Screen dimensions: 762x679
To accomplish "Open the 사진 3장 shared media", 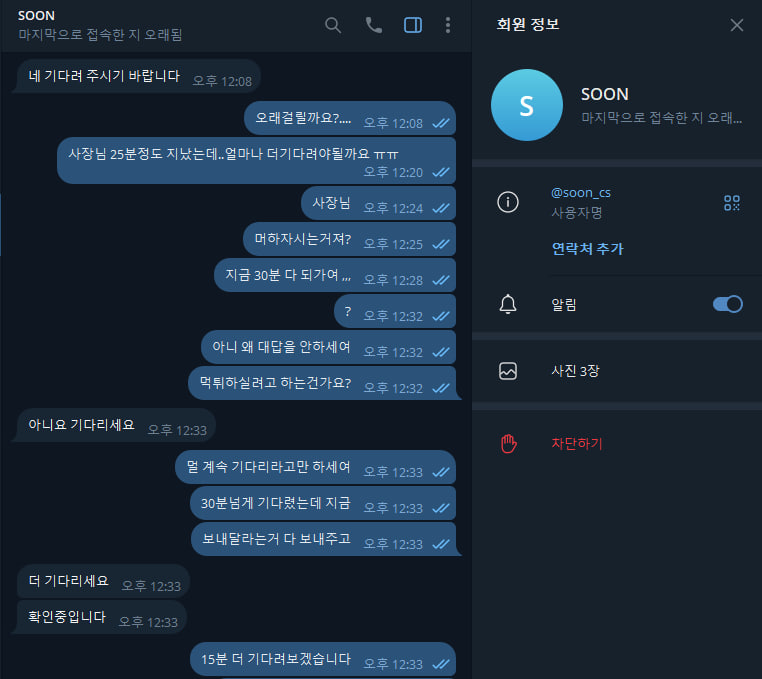I will point(617,371).
